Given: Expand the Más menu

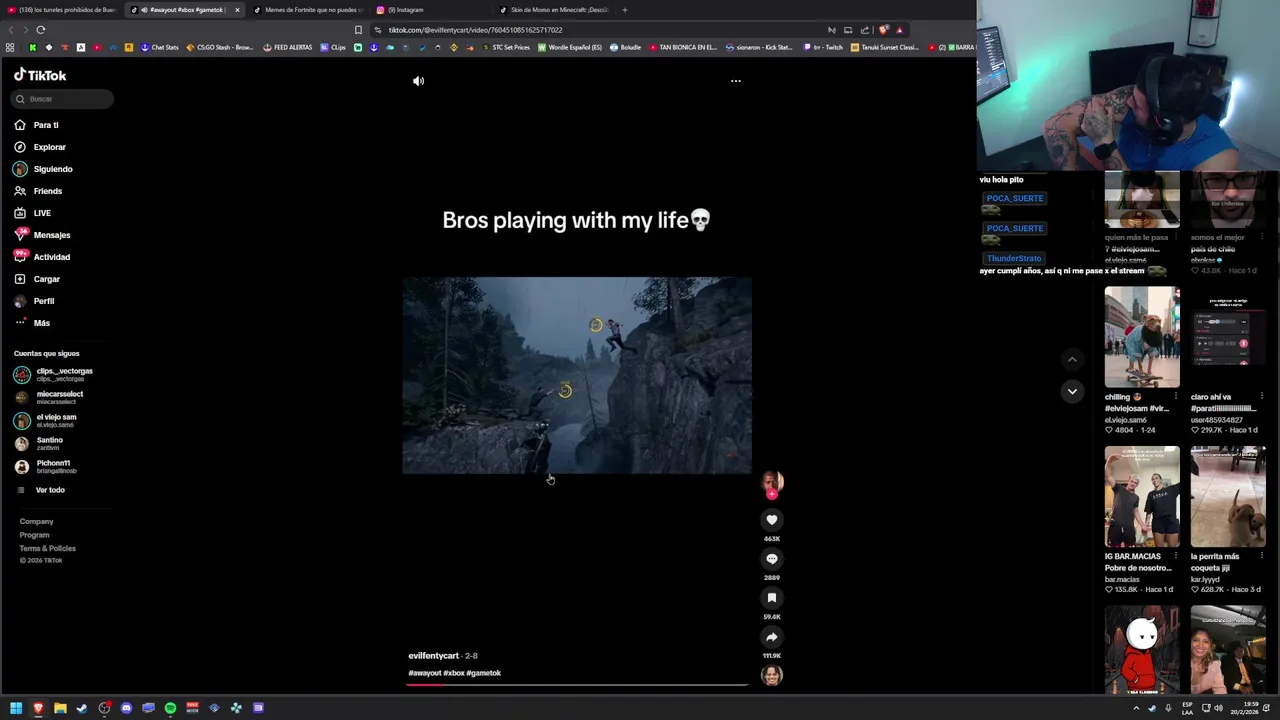Looking at the screenshot, I should 41,323.
